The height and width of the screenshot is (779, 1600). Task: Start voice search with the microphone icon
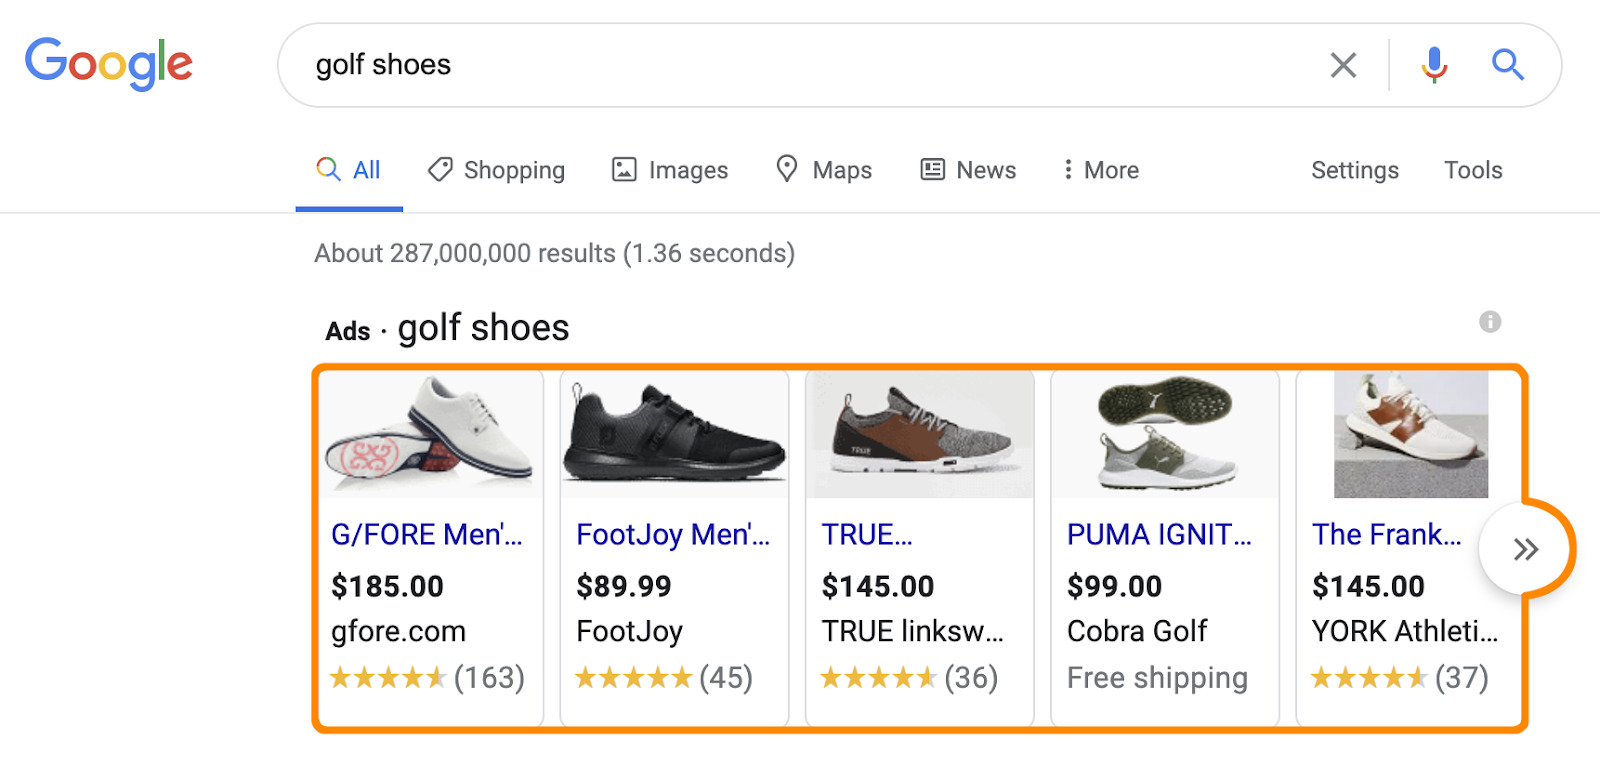[x=1434, y=65]
